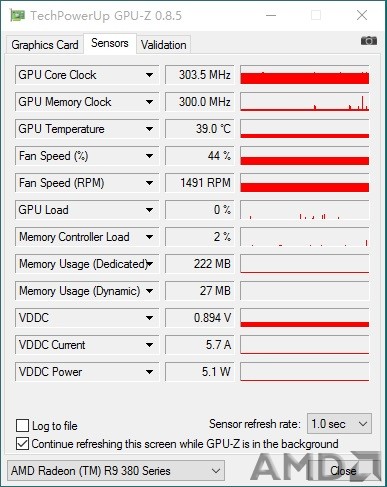Viewport: 387px width, 487px height.
Task: Click the GPU-Z app icon in title bar
Action: 17,15
